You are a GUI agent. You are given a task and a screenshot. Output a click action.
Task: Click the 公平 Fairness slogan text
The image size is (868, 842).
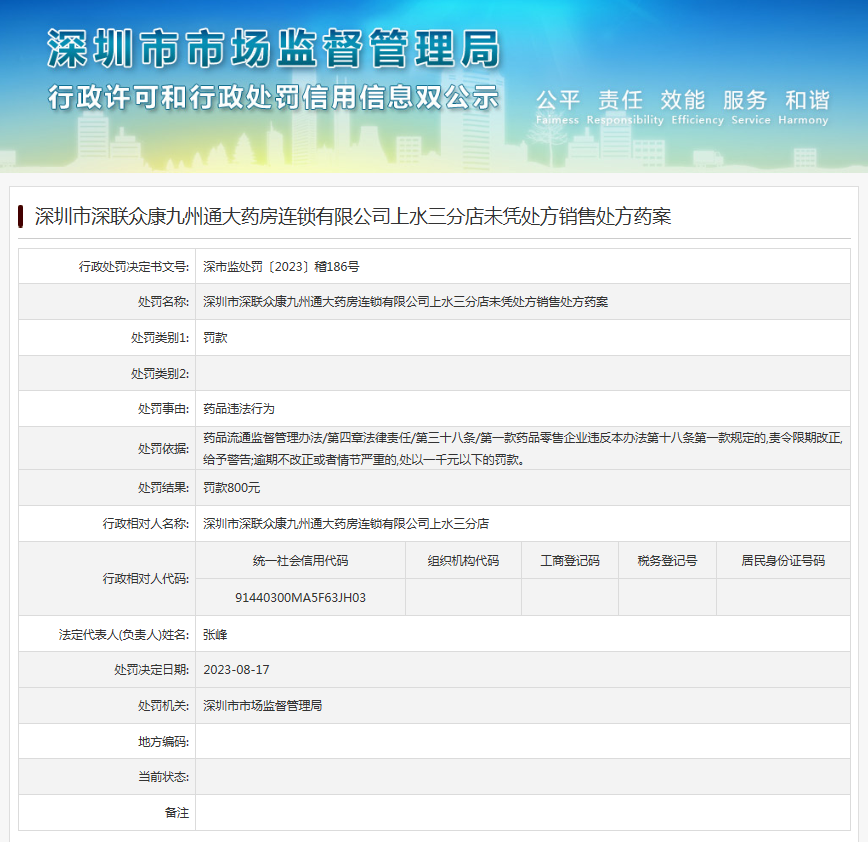(x=557, y=107)
